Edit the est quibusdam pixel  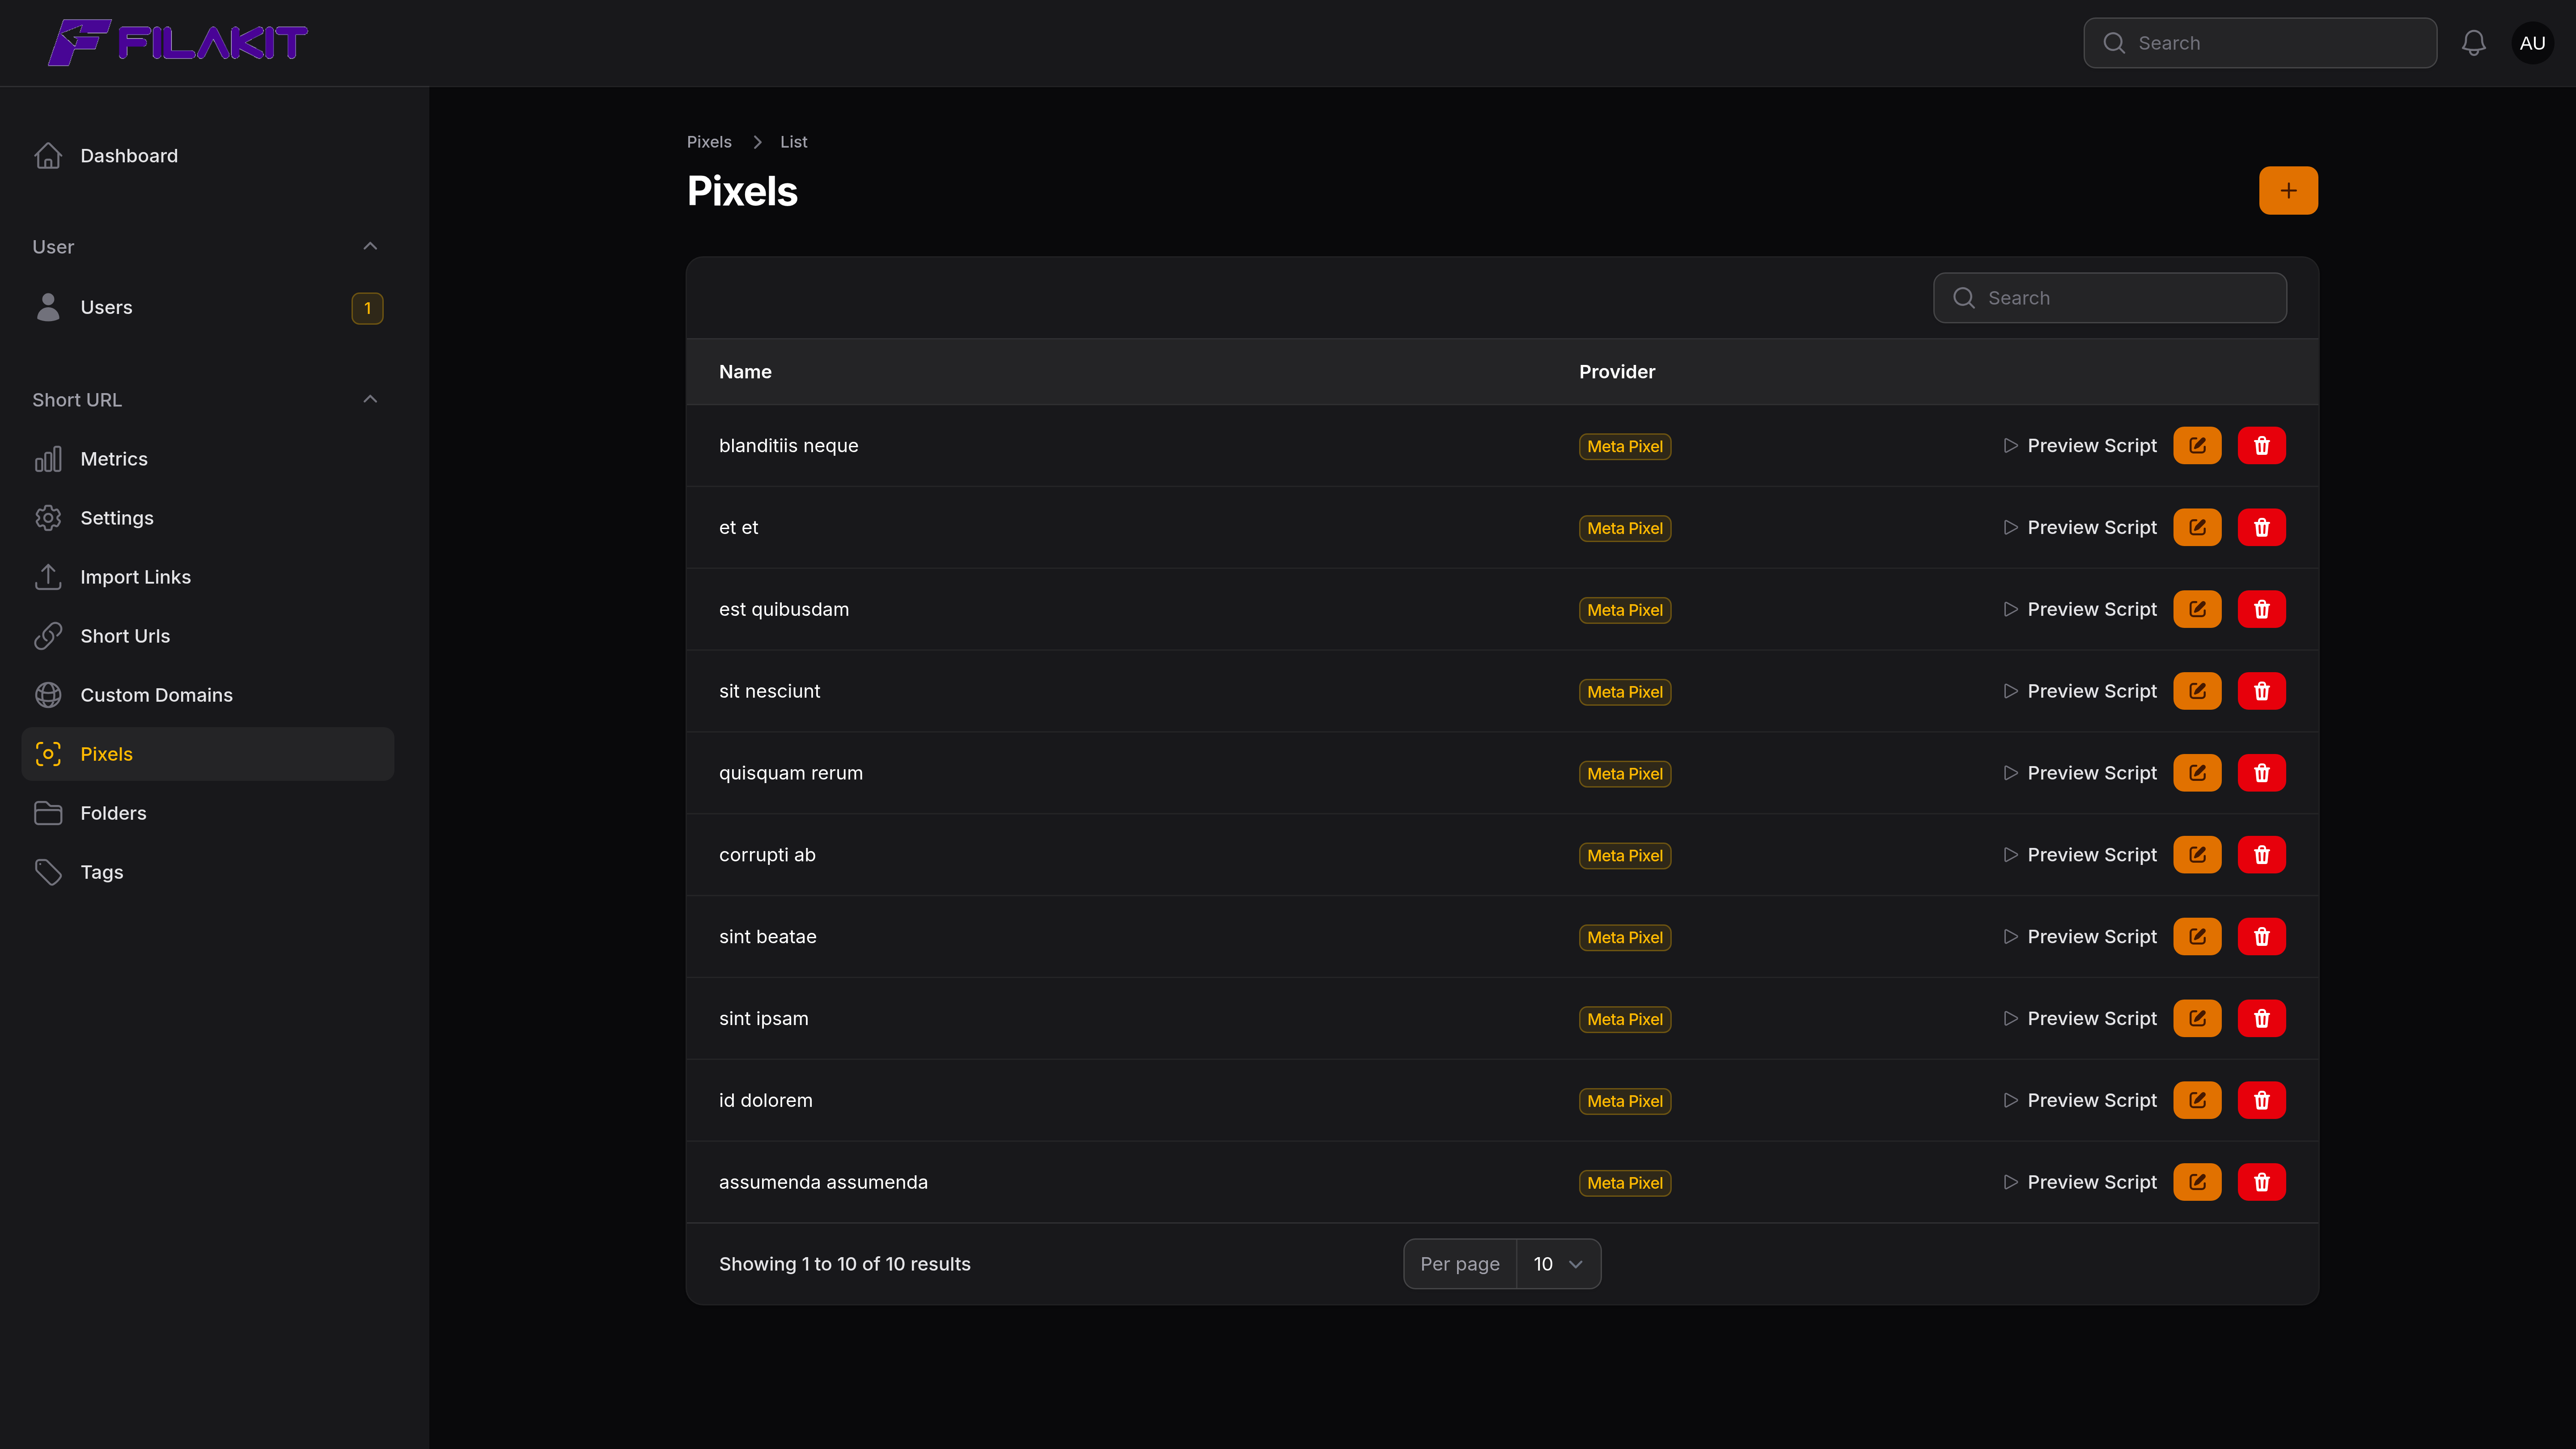click(x=2197, y=609)
